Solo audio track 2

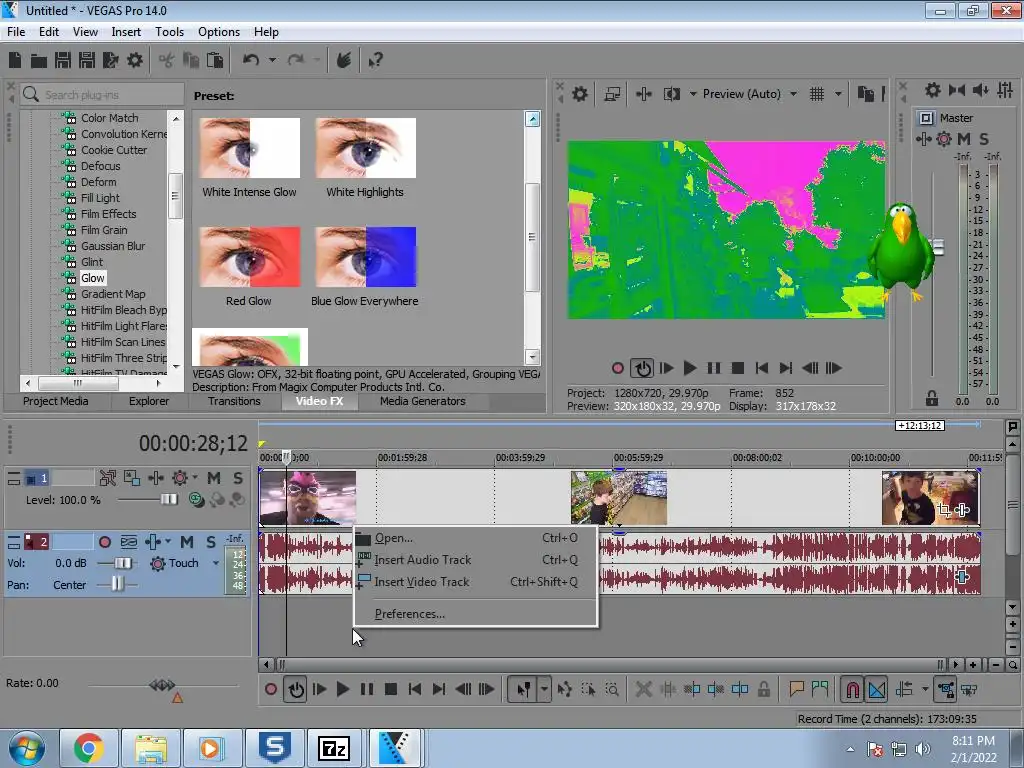pos(211,541)
